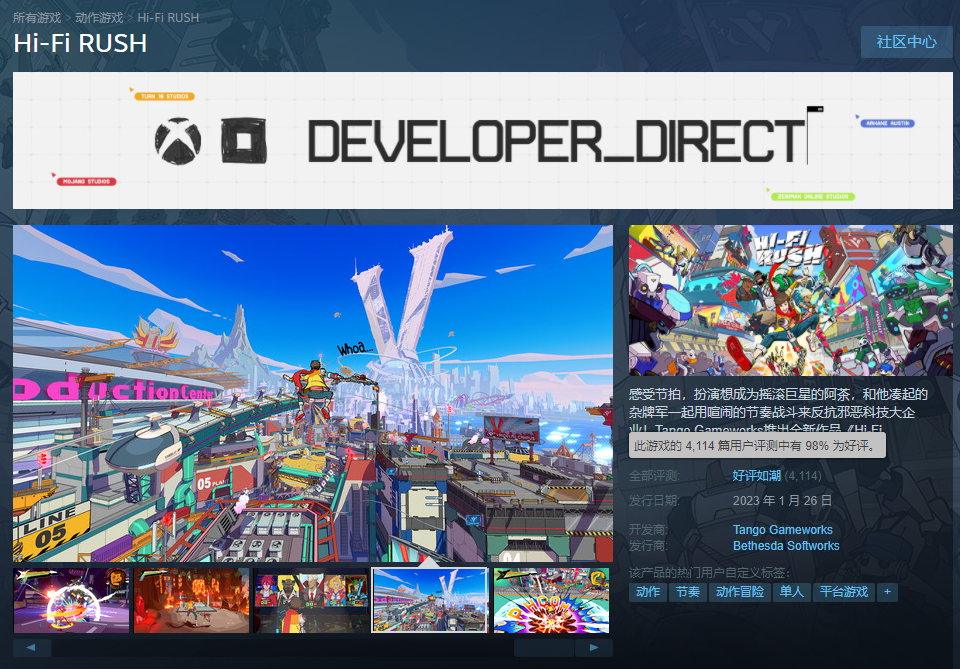Open 动作游戏 breadcrumb link

point(99,18)
